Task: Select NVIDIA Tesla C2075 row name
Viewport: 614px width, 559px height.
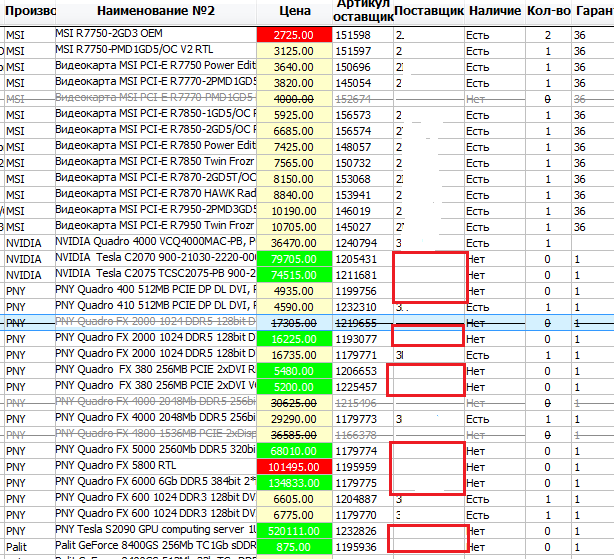Action: coord(155,274)
